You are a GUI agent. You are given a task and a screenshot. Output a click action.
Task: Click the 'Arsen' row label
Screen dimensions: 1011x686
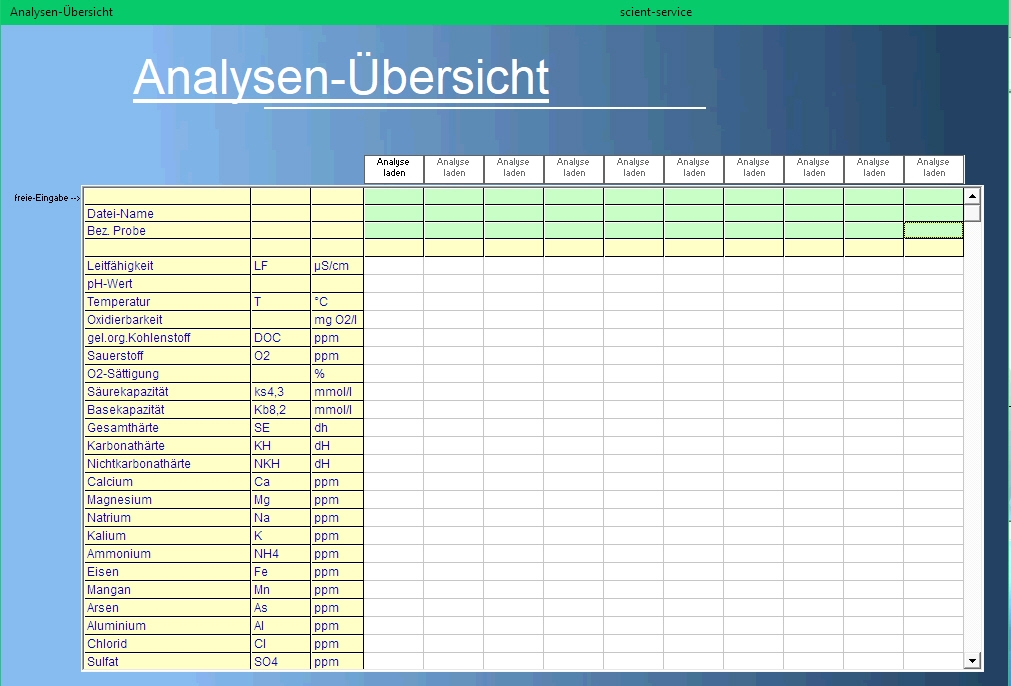[167, 609]
